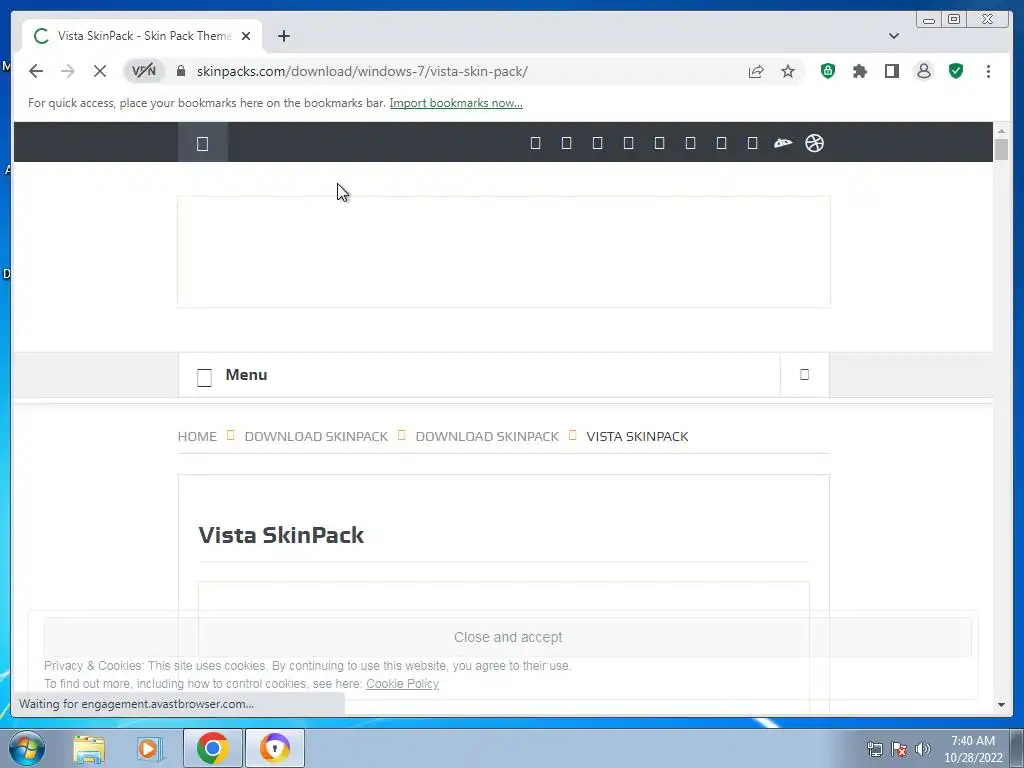
Task: Click the page scrollbar down arrow
Action: [1001, 705]
